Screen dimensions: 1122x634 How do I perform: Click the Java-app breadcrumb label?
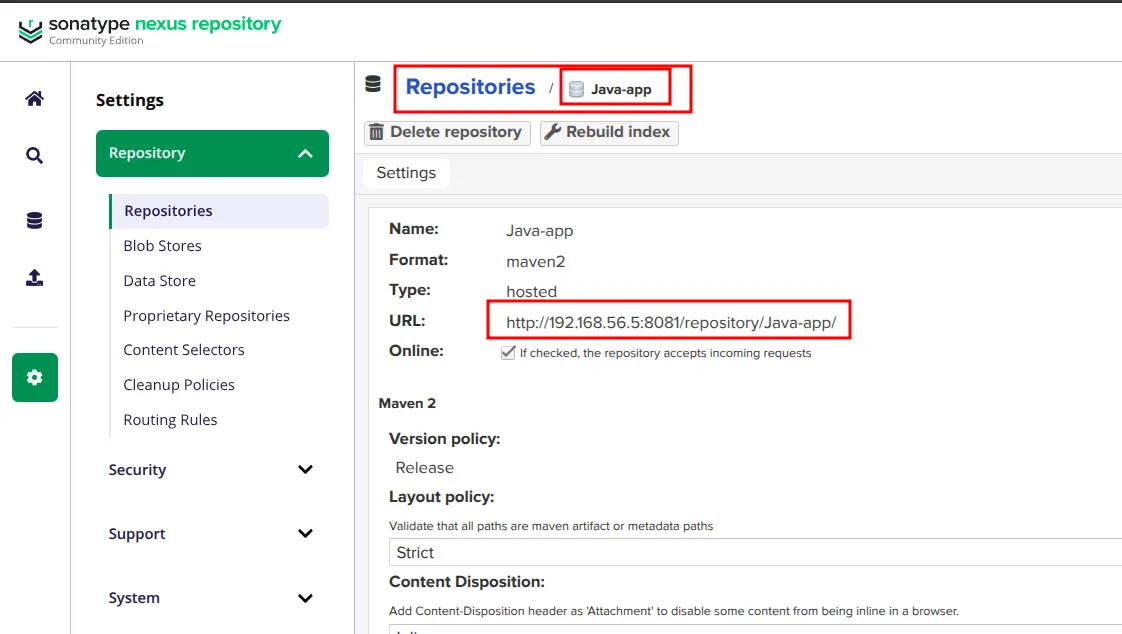(621, 89)
